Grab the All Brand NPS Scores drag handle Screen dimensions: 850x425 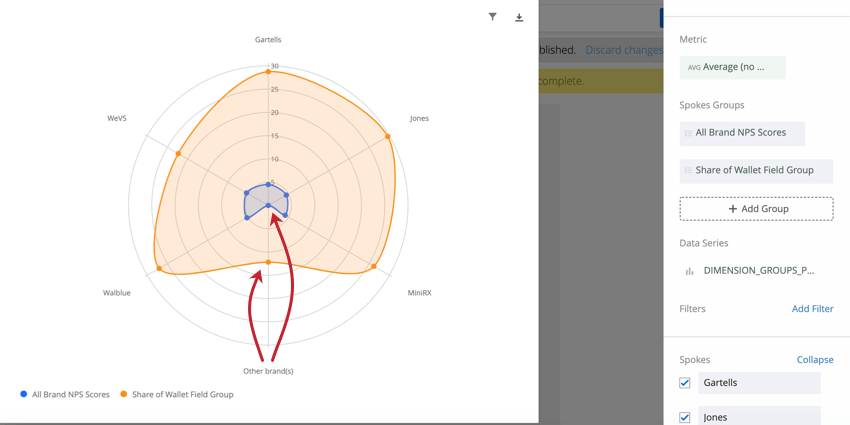(x=688, y=133)
